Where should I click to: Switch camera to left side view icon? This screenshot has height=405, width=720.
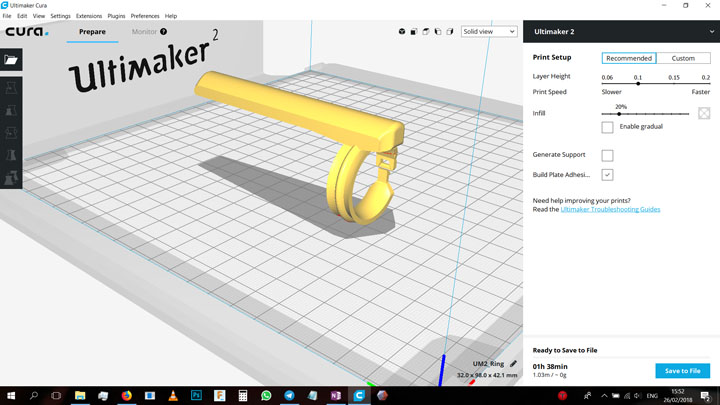coord(438,32)
